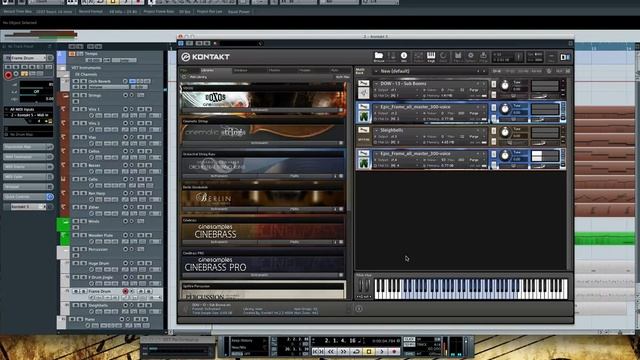The image size is (640, 360).
Task: Open Frame Drum track name dropdown in inspector
Action: (28, 58)
